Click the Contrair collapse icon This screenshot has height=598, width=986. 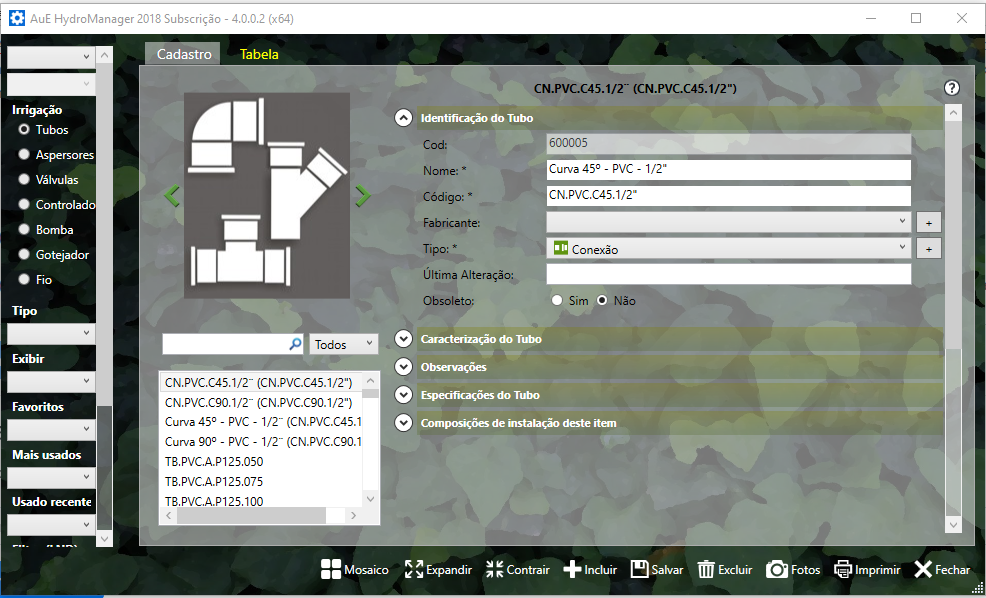494,569
